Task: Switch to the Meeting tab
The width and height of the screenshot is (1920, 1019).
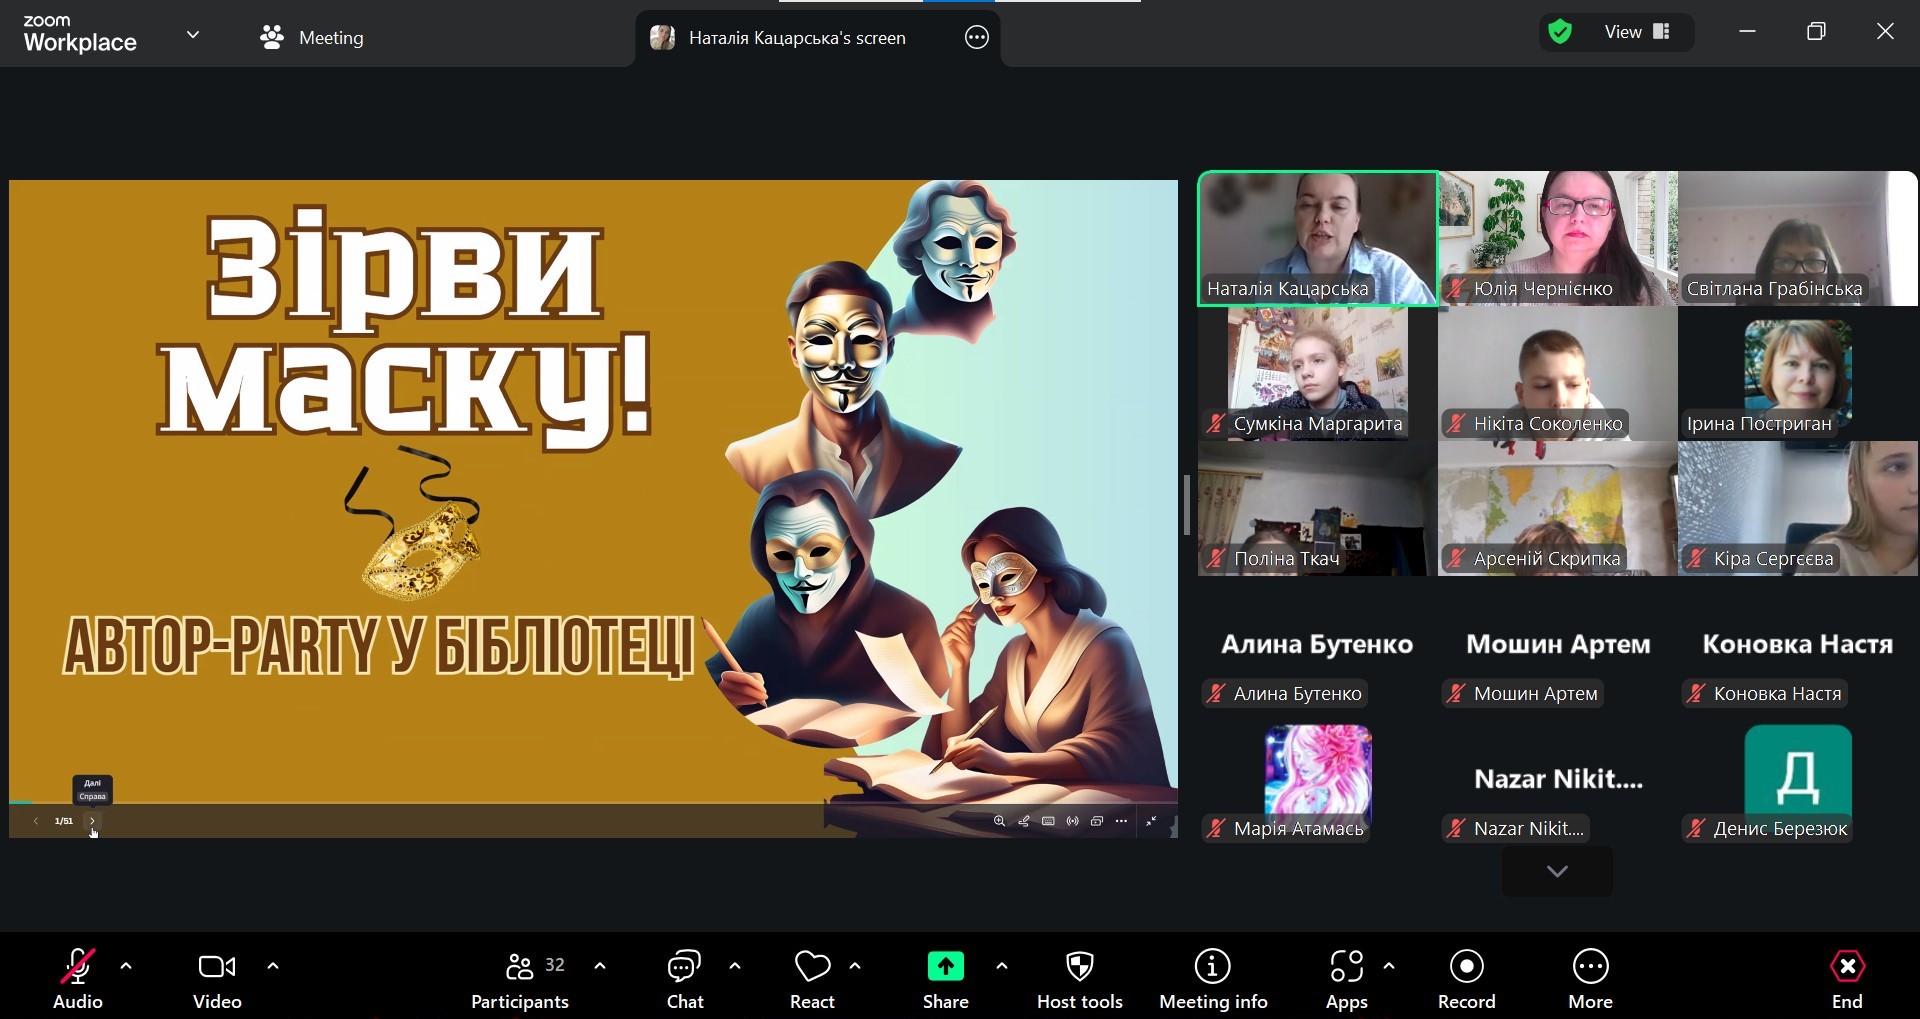Action: pyautogui.click(x=312, y=38)
